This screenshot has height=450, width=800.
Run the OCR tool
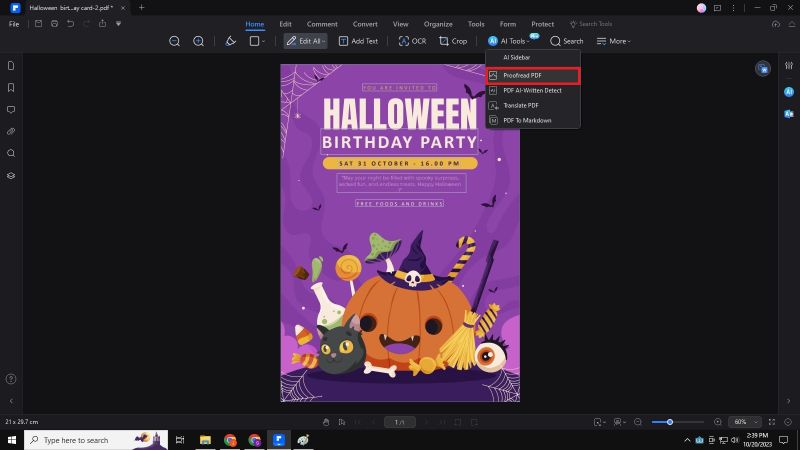pyautogui.click(x=412, y=41)
